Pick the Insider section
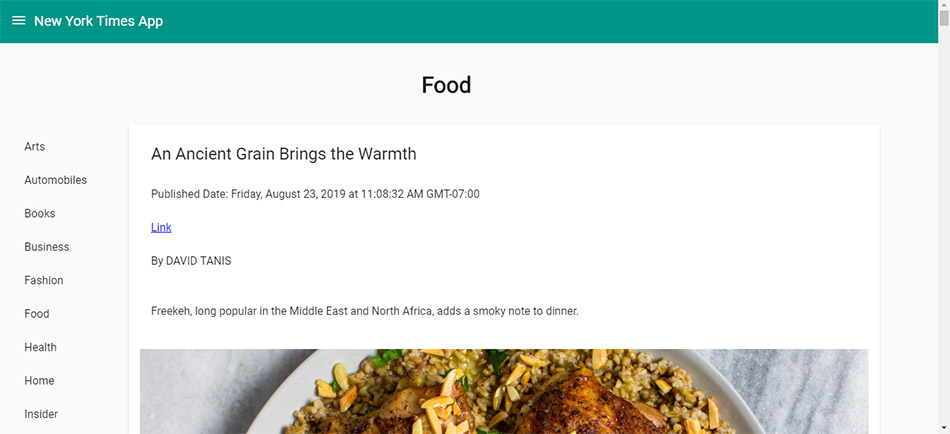Viewport: 950px width, 434px height. [41, 414]
